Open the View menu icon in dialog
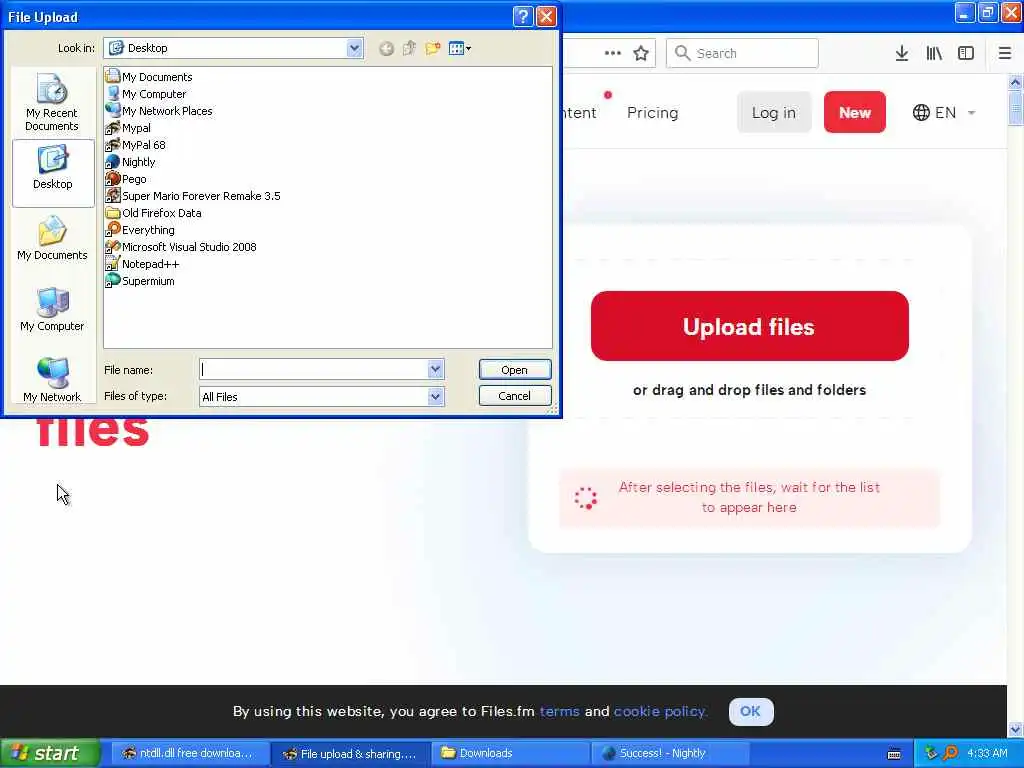The image size is (1024, 768). 460,48
